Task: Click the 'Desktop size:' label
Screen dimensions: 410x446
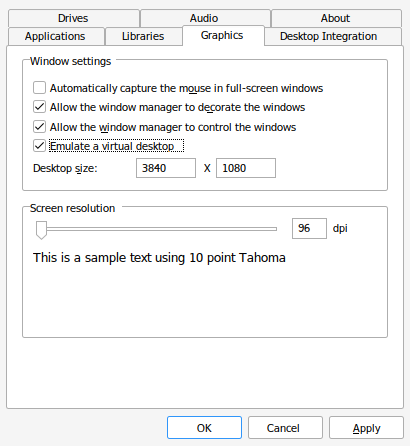Action: pyautogui.click(x=65, y=168)
